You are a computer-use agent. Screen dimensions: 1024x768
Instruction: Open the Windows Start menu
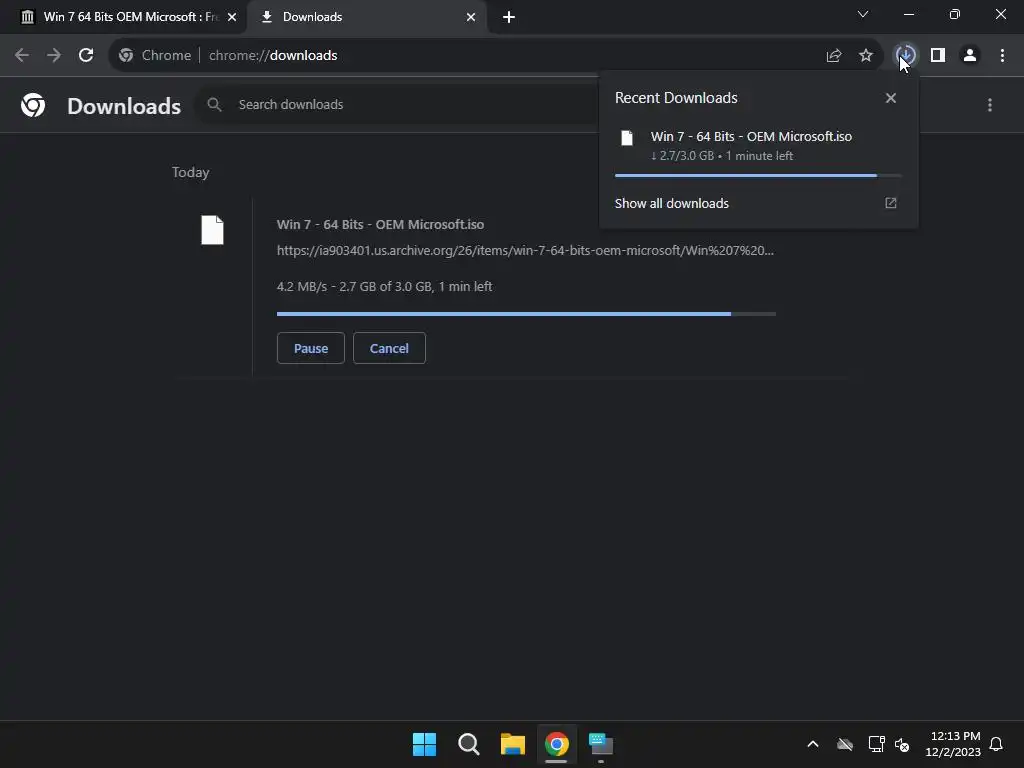pos(424,744)
